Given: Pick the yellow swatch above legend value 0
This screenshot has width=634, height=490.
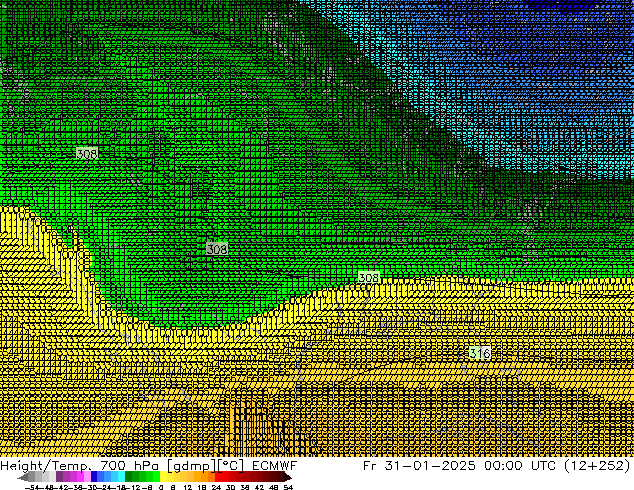Looking at the screenshot, I should pyautogui.click(x=163, y=477).
